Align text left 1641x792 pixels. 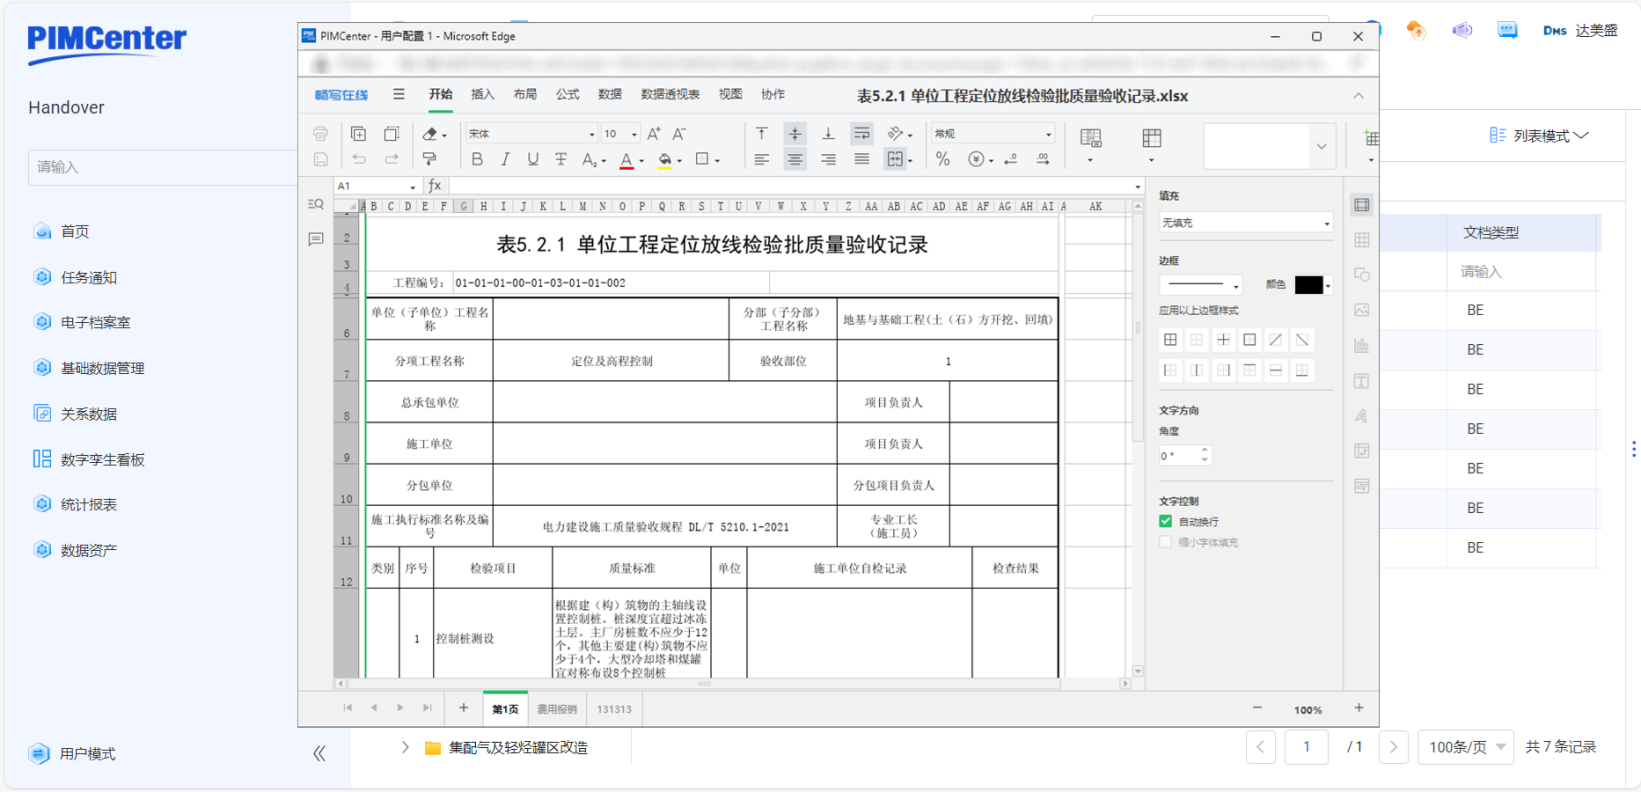coord(761,159)
